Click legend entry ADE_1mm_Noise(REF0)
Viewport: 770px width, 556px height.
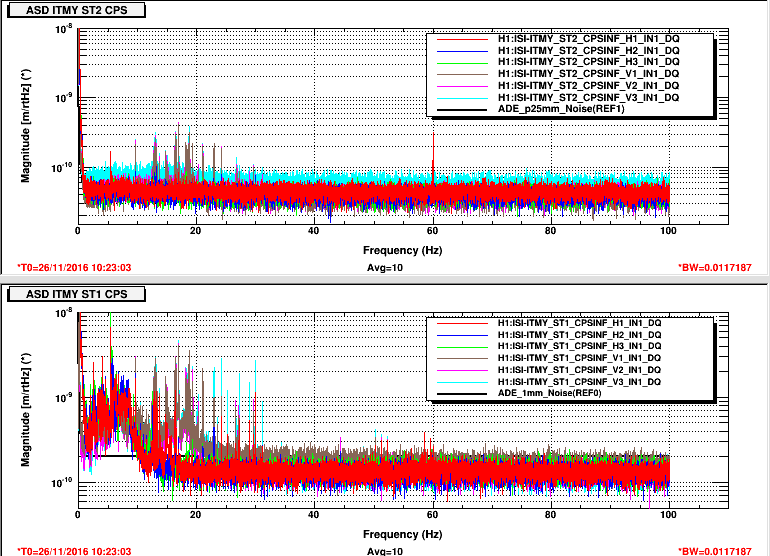click(549, 393)
